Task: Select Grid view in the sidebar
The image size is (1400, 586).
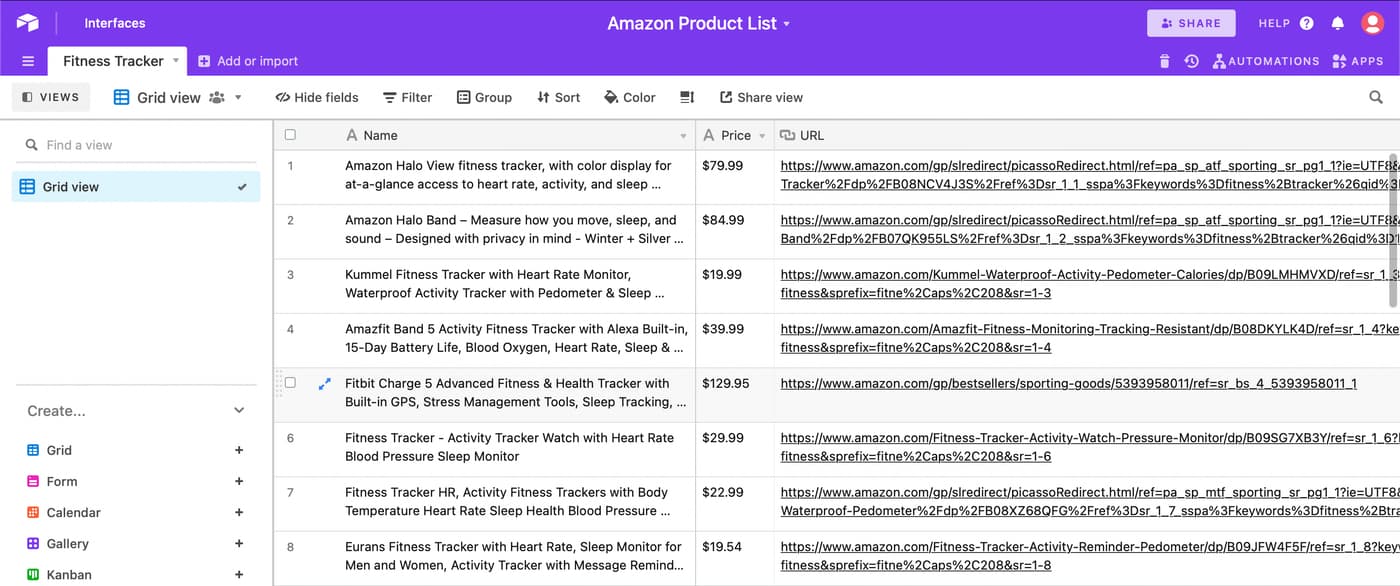Action: pos(136,187)
